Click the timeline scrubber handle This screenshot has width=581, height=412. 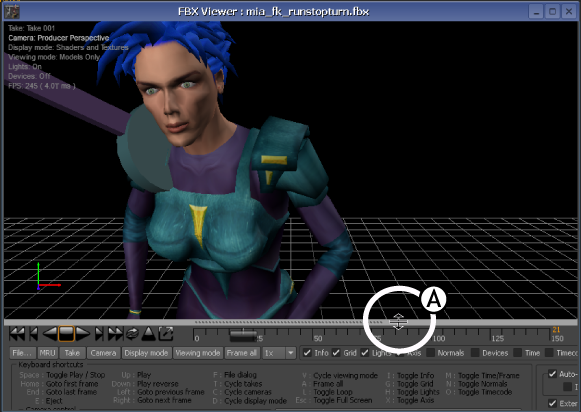[x=243, y=336]
